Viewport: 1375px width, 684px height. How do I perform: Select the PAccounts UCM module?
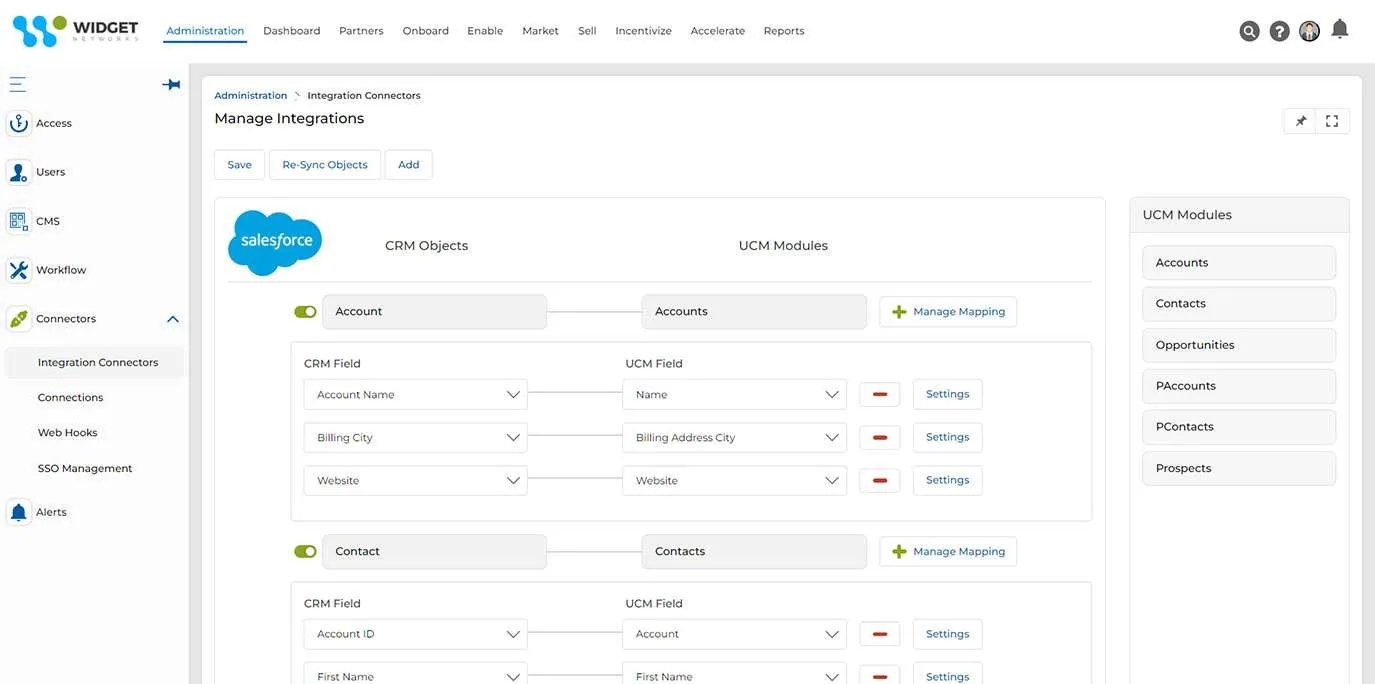coord(1239,386)
